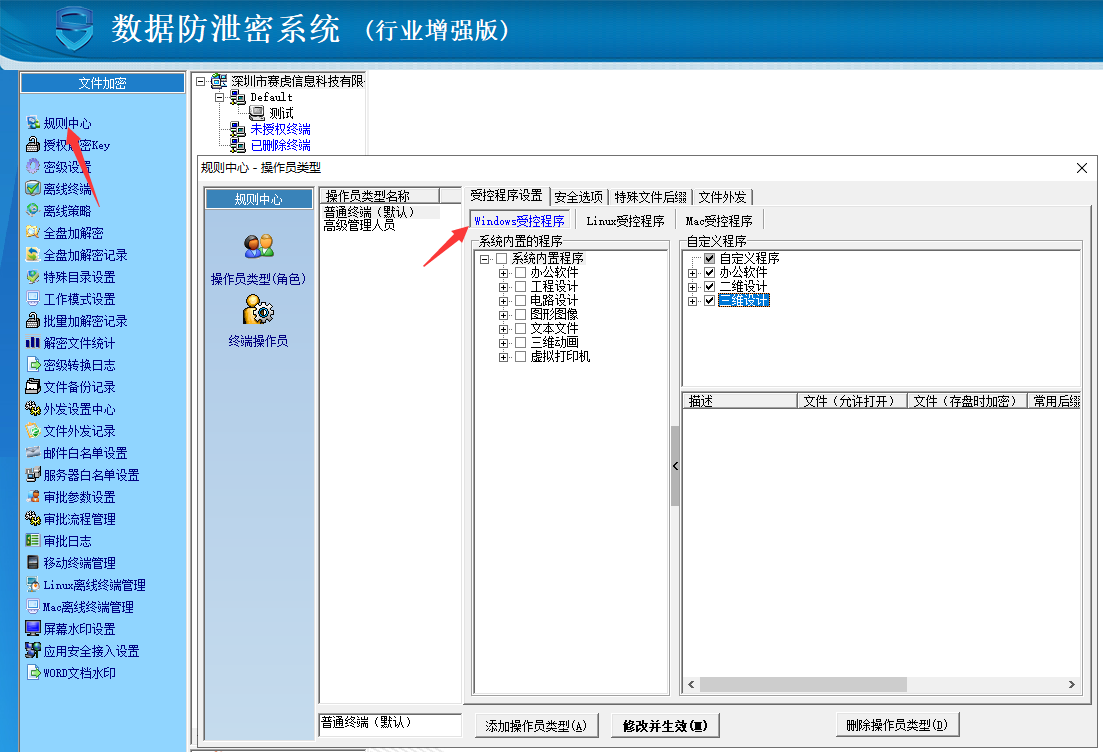Click the 特殊目录设置 icon

click(x=32, y=276)
